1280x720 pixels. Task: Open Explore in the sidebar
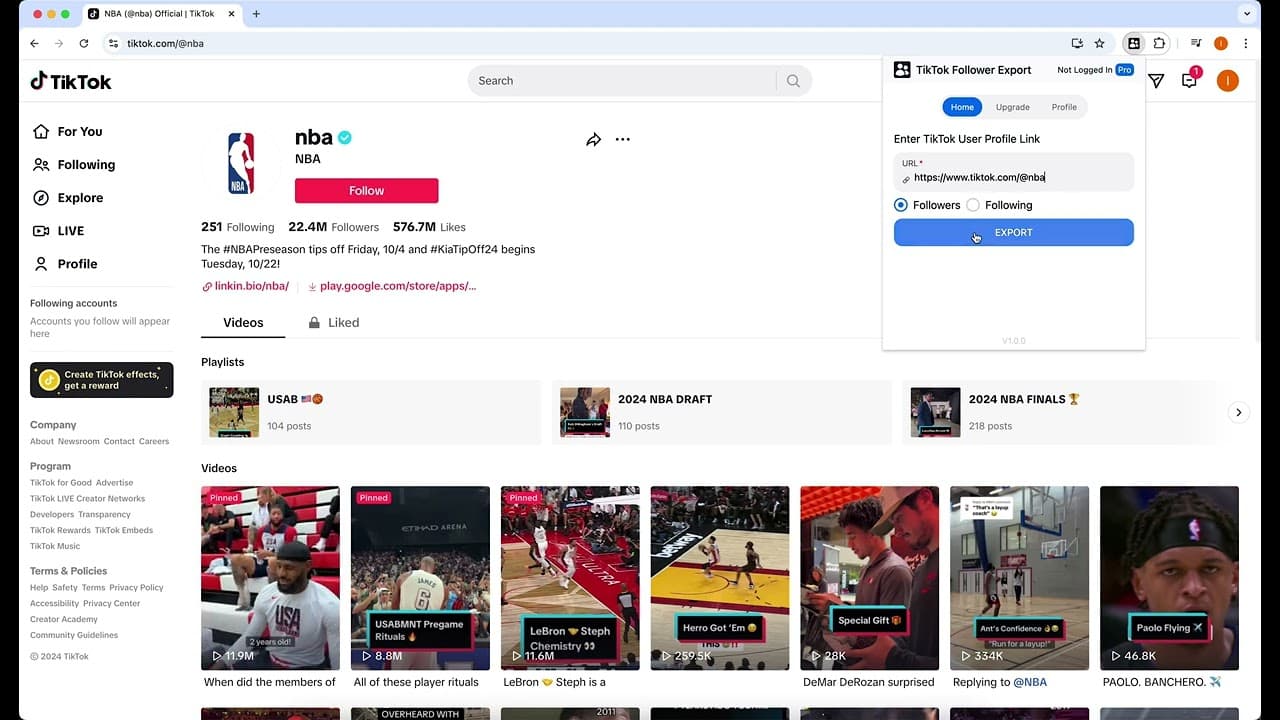pos(68,198)
